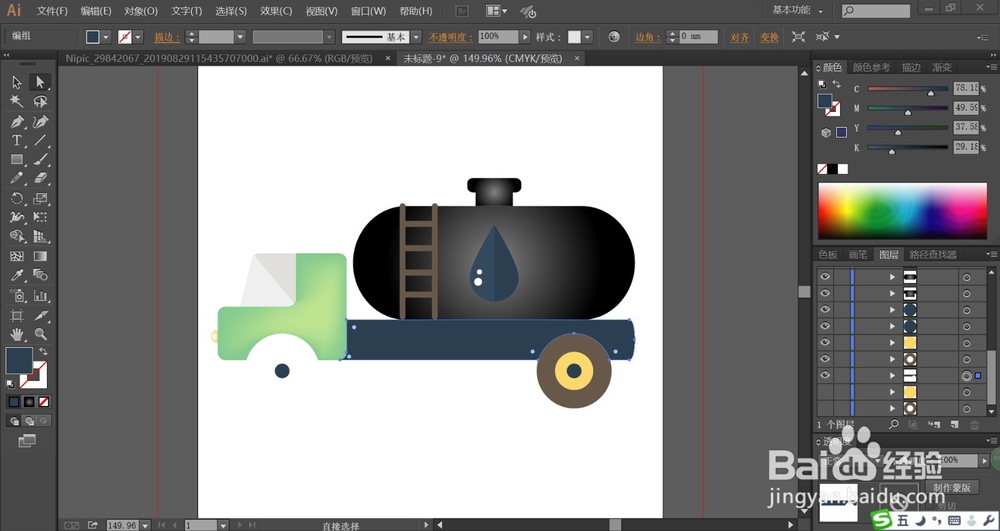Select the Rectangle tool

(17, 159)
